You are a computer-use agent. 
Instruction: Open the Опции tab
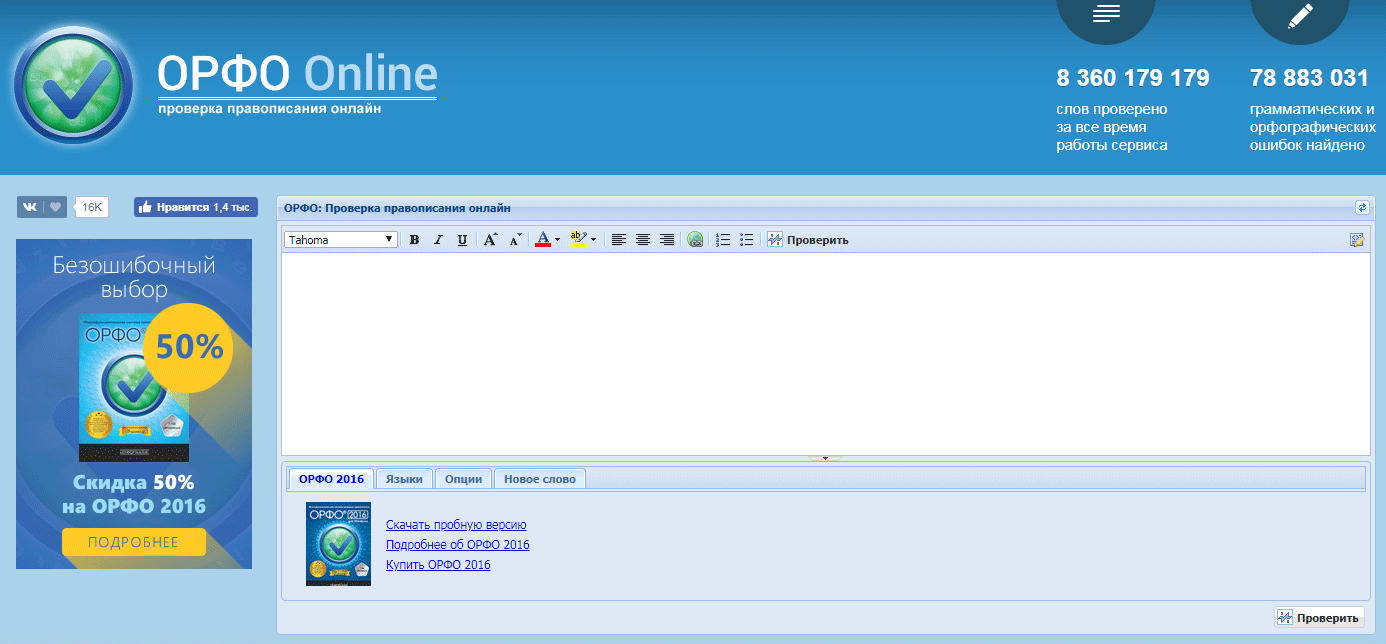coord(463,479)
